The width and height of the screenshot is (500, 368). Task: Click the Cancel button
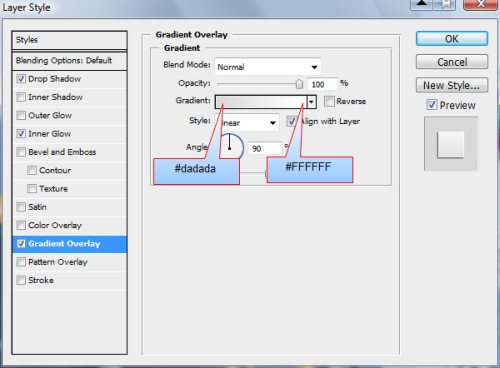[452, 62]
